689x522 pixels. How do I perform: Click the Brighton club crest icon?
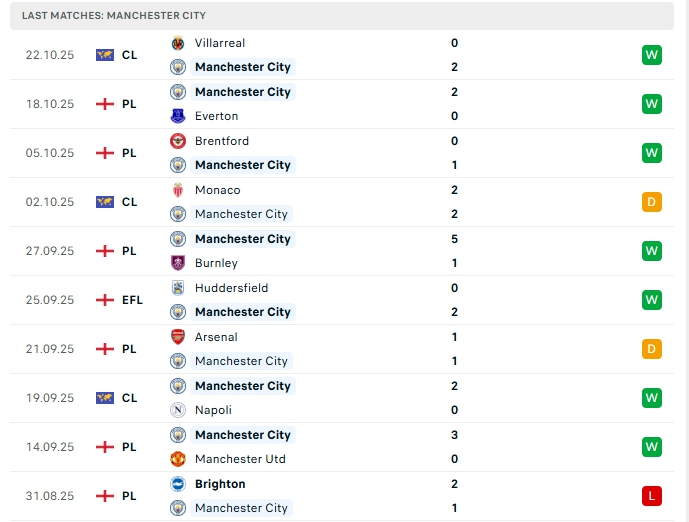pyautogui.click(x=178, y=484)
